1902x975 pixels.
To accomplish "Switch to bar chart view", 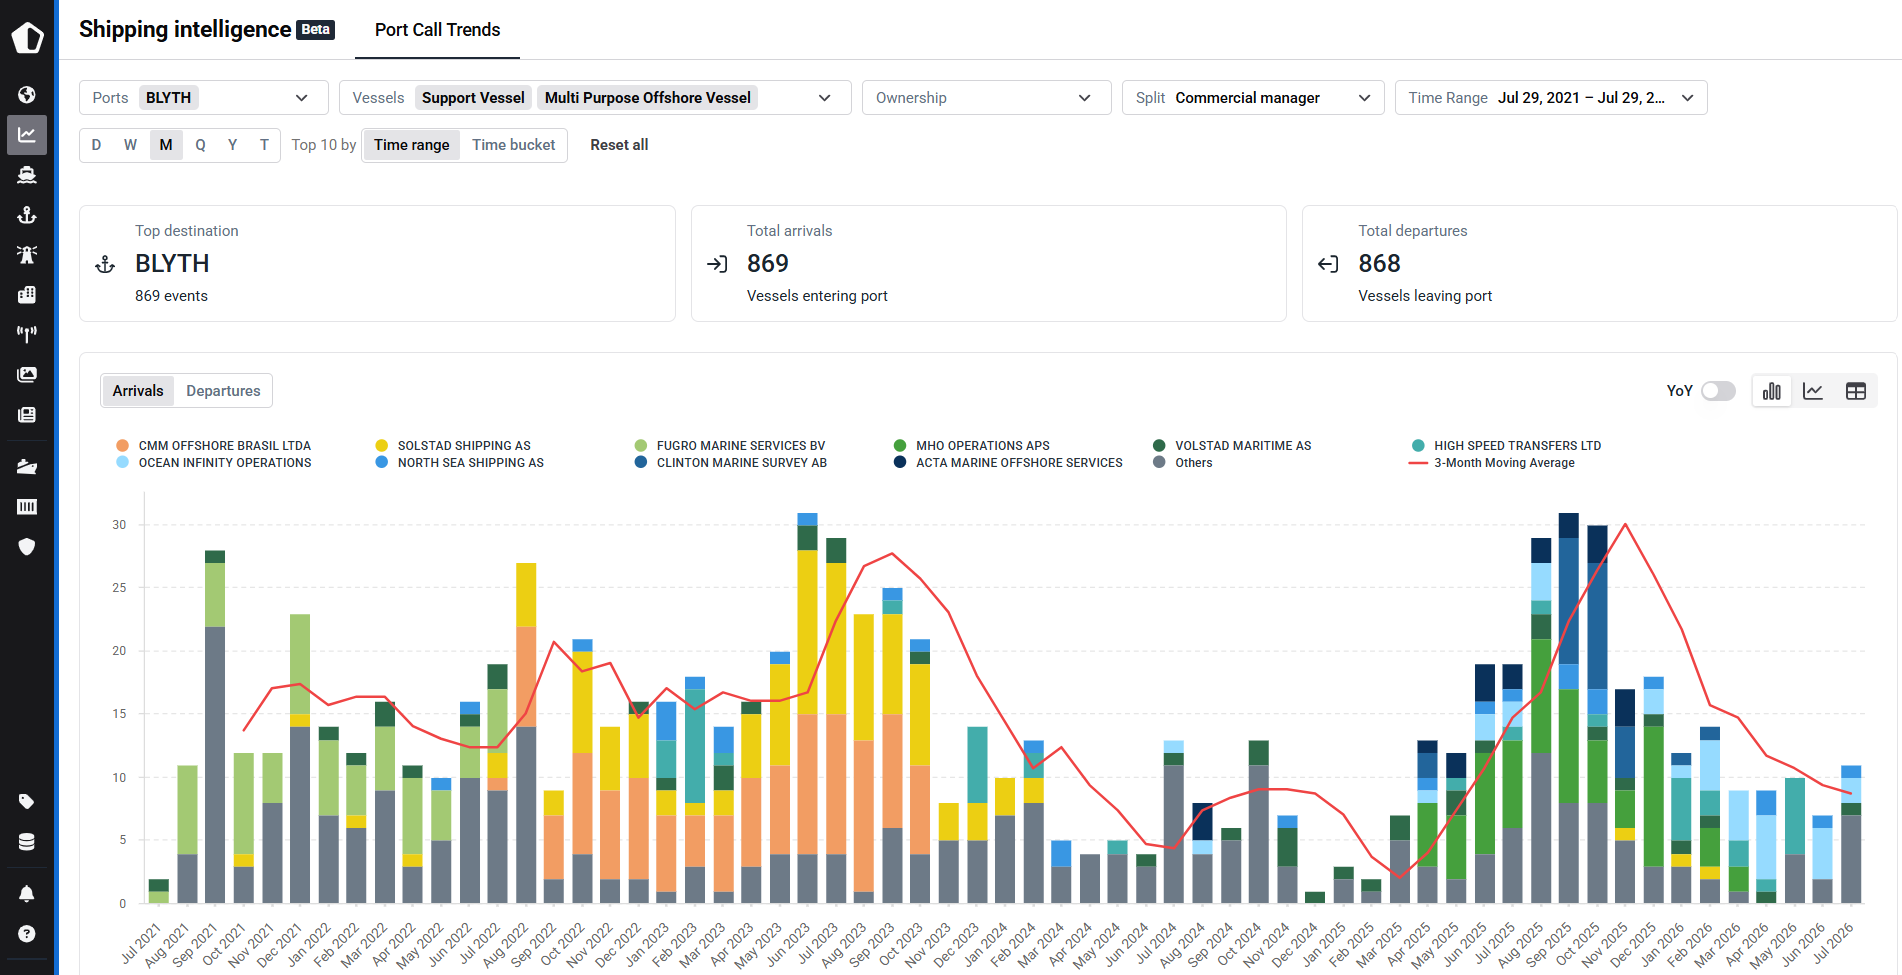I will pos(1772,391).
